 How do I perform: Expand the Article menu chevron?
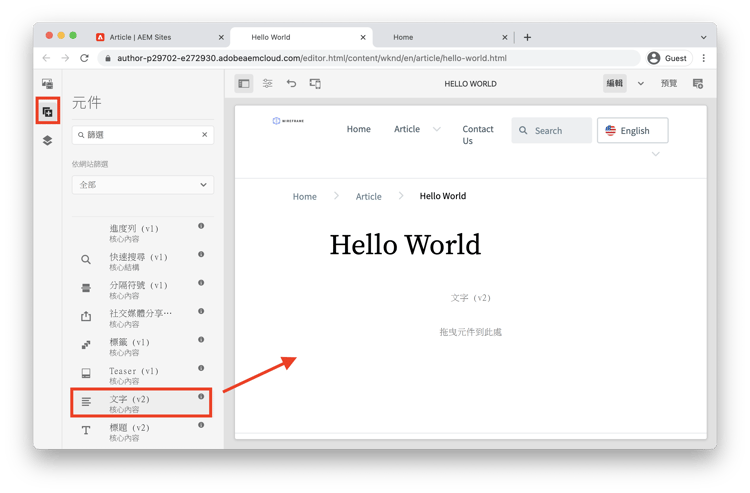click(x=437, y=129)
